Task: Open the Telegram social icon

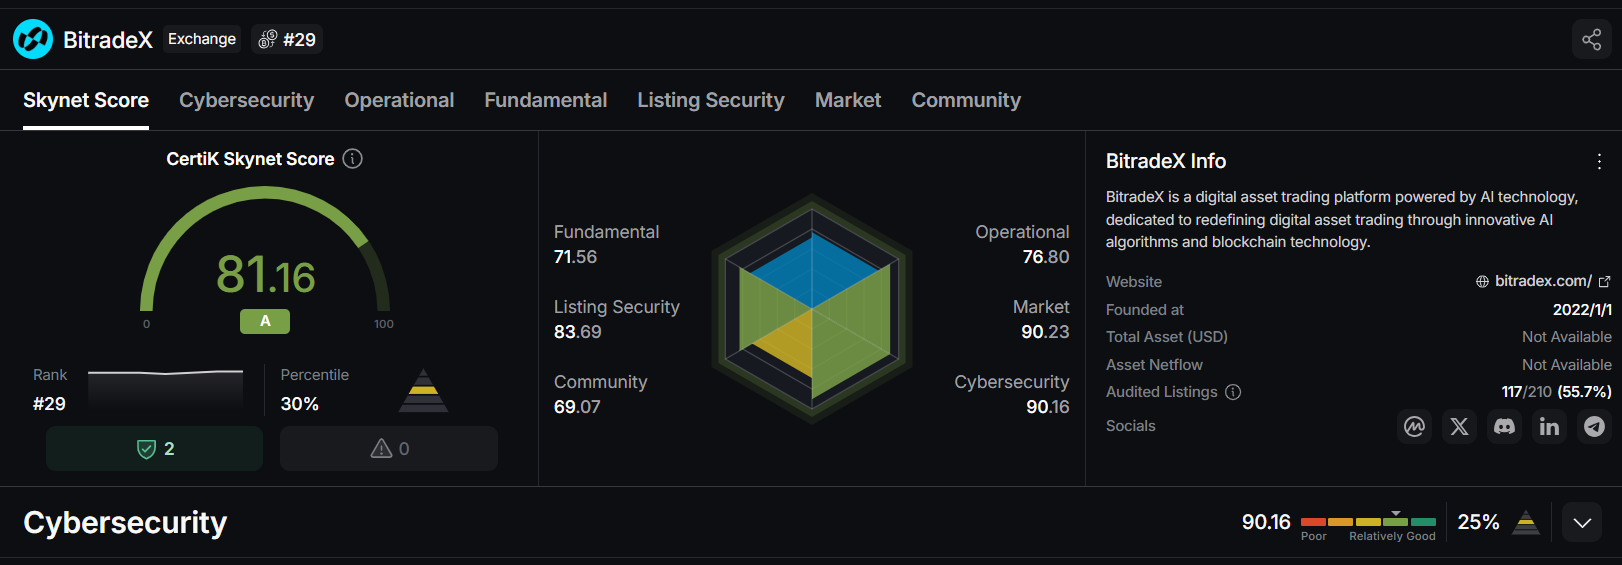Action: (x=1594, y=426)
